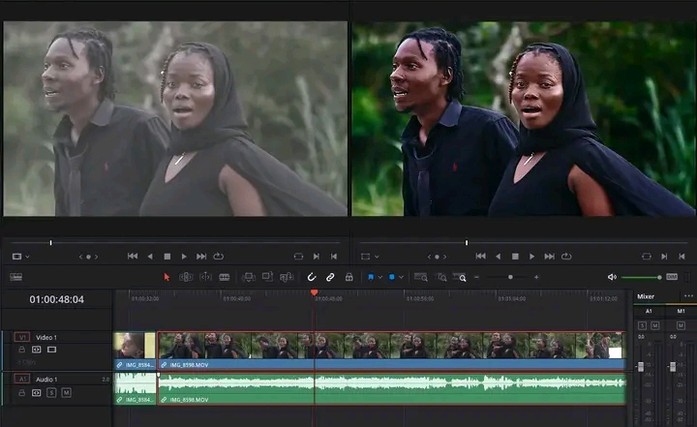The image size is (697, 427).
Task: Open the blue marker color dropdown
Action: pyautogui.click(x=401, y=277)
